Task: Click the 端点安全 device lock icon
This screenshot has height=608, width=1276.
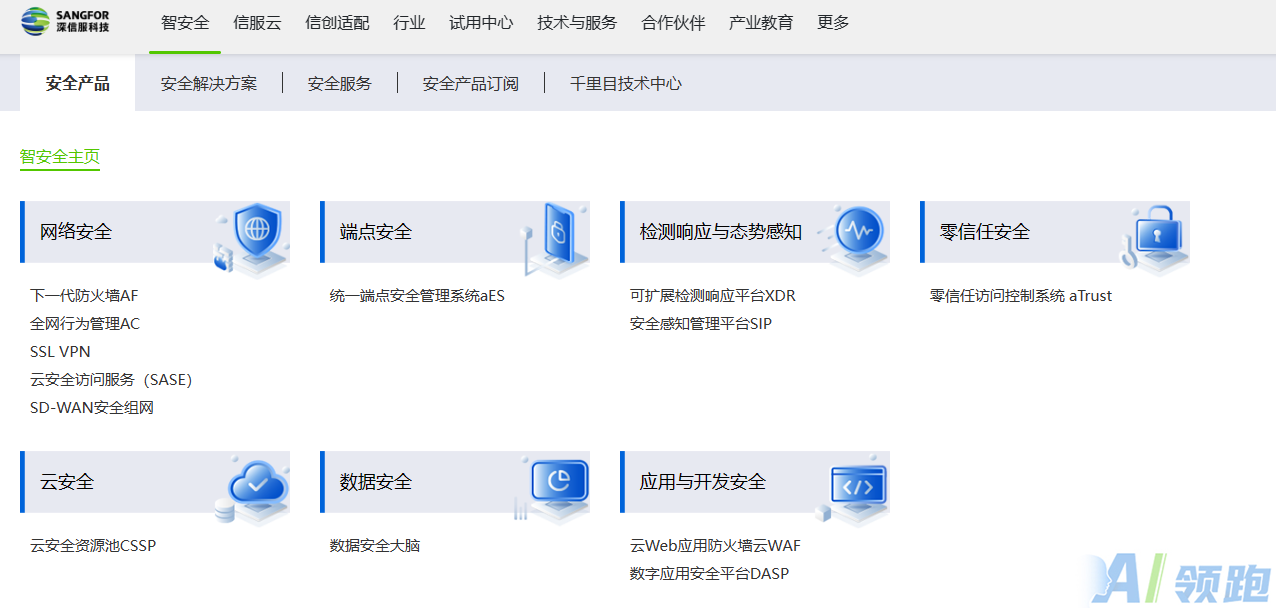Action: point(555,238)
